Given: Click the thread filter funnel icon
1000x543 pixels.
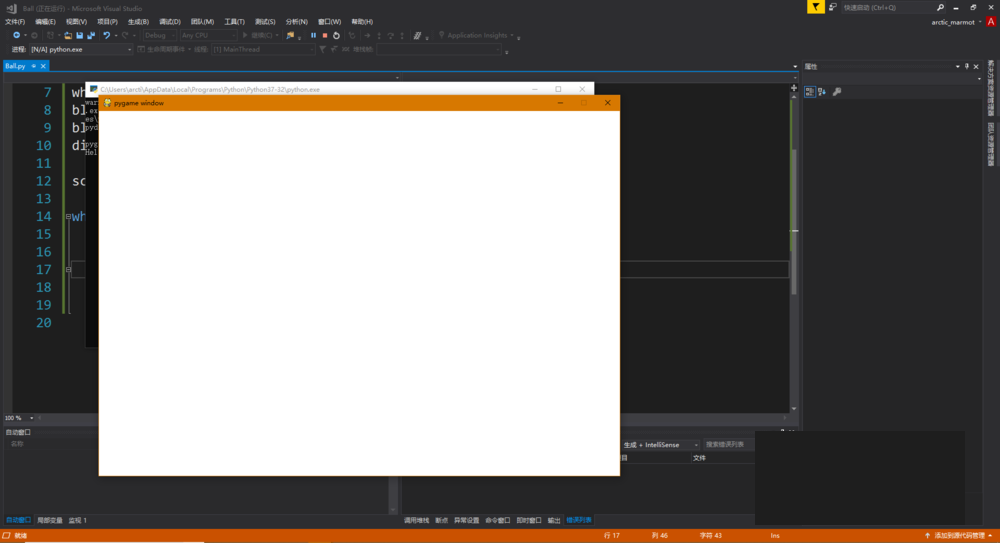Looking at the screenshot, I should (322, 49).
